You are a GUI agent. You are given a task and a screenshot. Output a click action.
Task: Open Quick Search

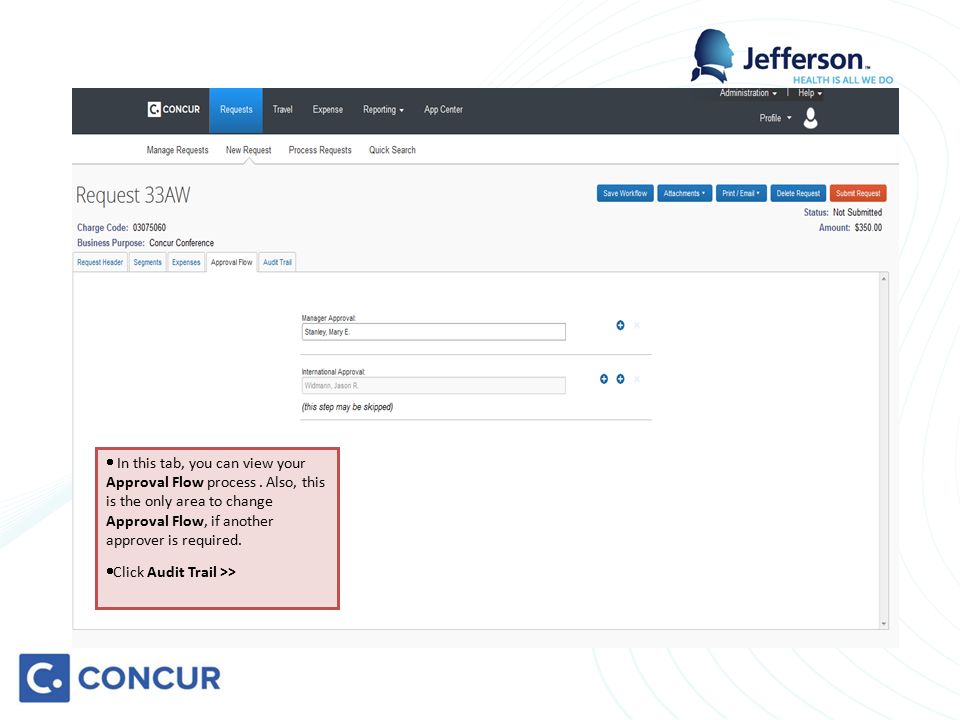(x=392, y=150)
